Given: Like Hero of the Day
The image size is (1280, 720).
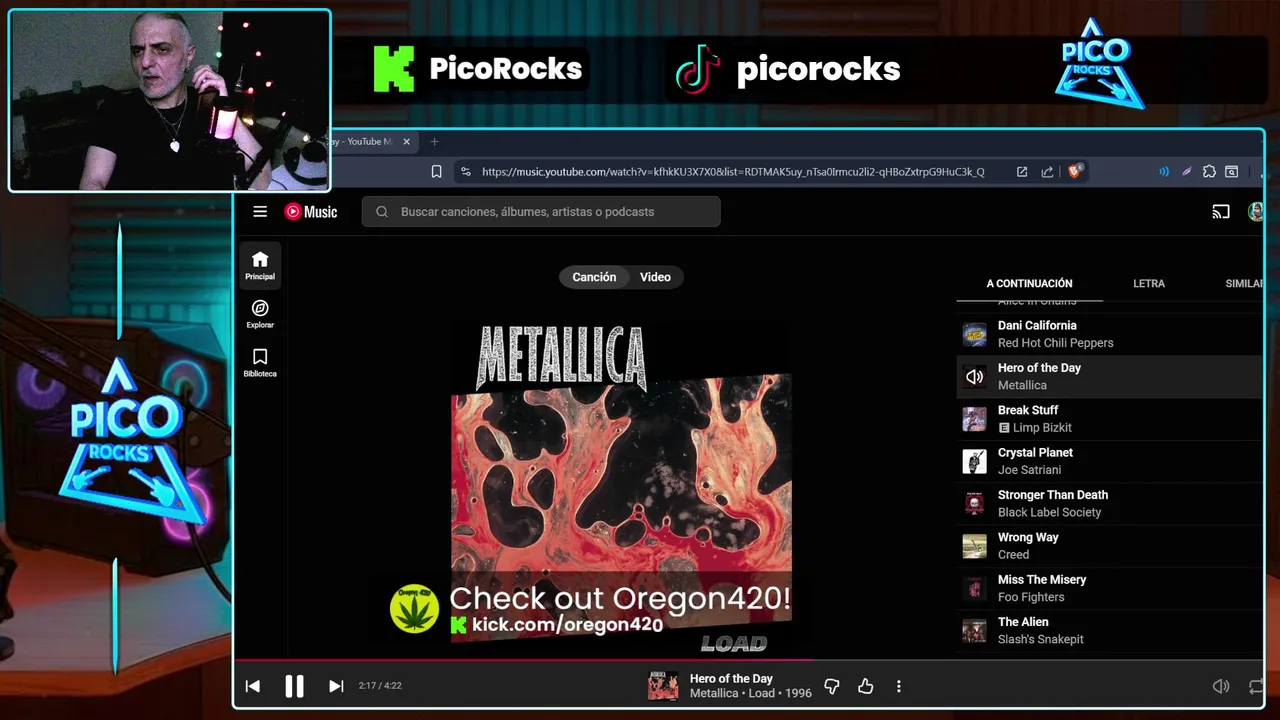Looking at the screenshot, I should pos(866,686).
